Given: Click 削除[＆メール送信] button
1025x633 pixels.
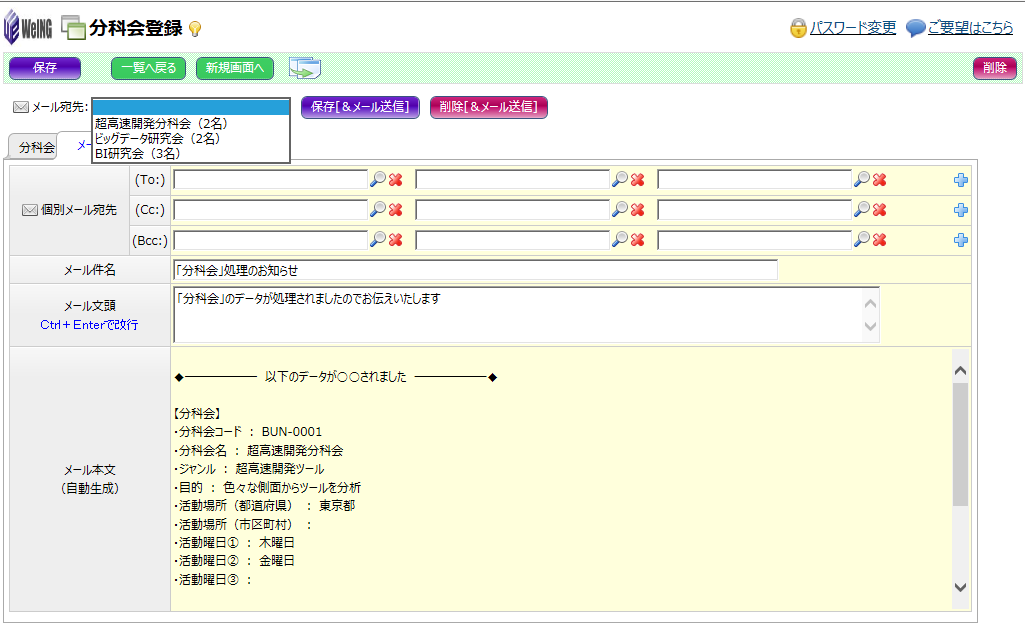Looking at the screenshot, I should coord(489,107).
